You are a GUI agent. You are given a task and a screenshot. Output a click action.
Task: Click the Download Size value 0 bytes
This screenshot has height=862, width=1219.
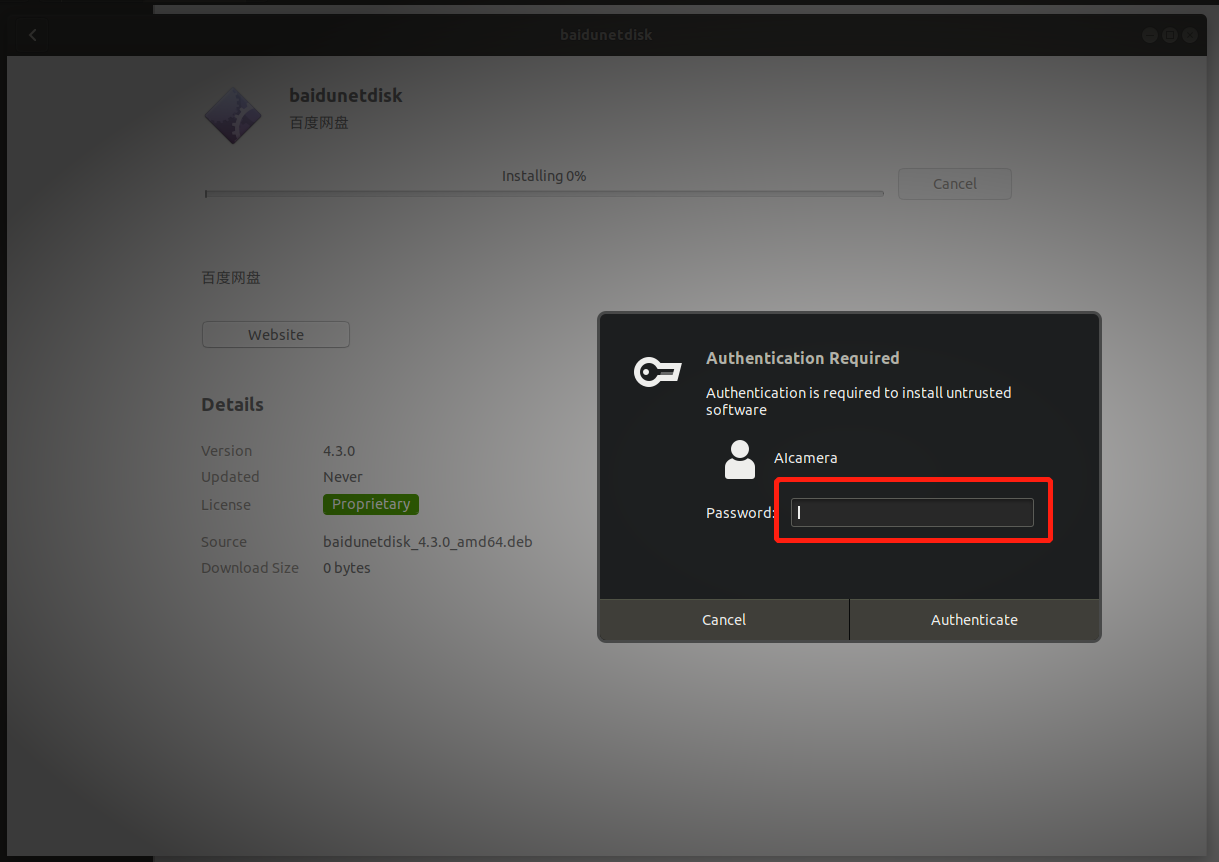[x=347, y=568]
